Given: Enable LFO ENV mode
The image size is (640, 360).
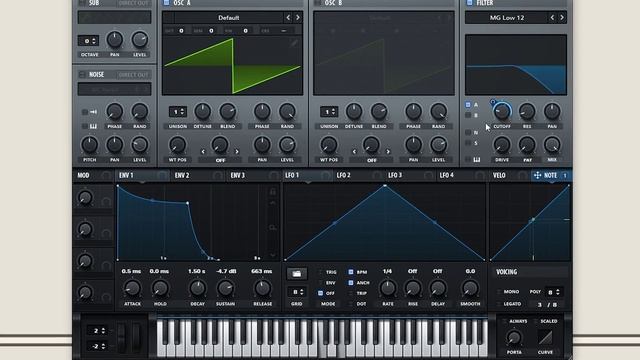Looking at the screenshot, I should 320,282.
